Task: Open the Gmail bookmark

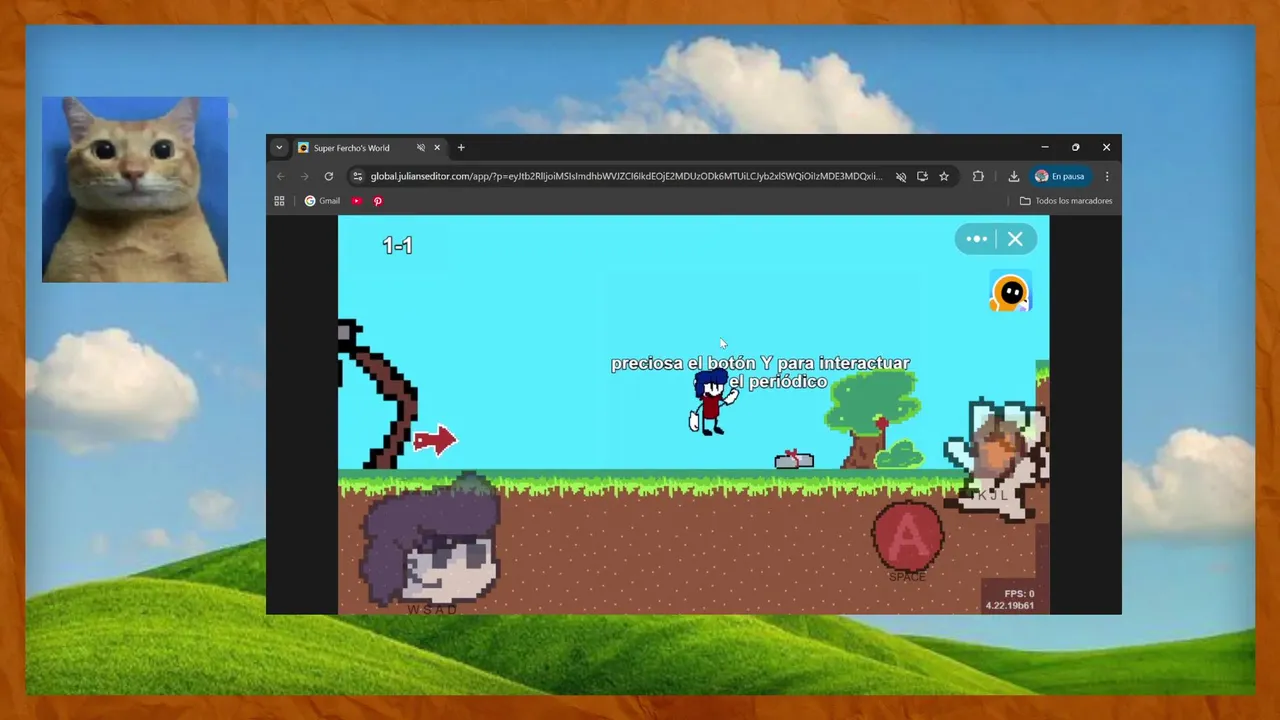Action: 322,201
